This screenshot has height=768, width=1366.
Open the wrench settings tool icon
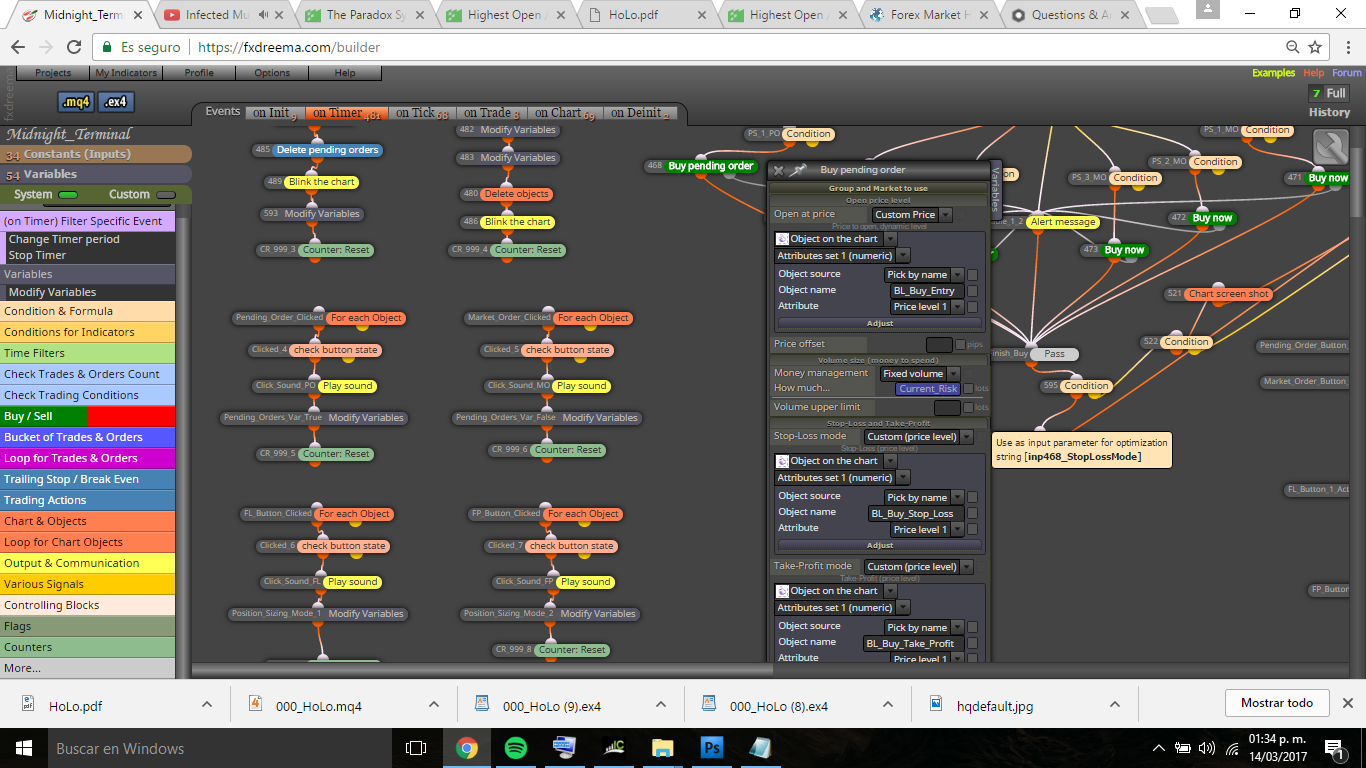click(x=1330, y=148)
